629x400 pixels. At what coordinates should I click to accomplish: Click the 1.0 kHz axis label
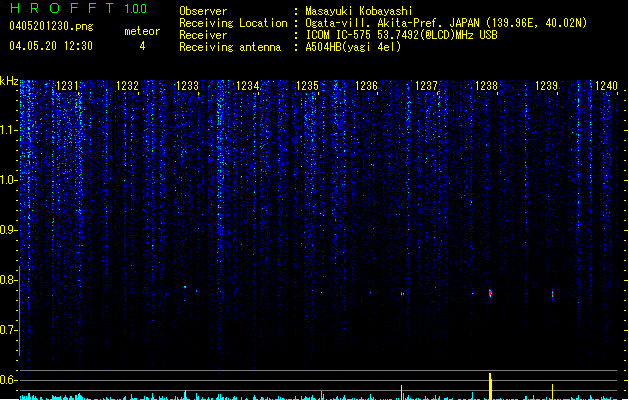[x=8, y=180]
